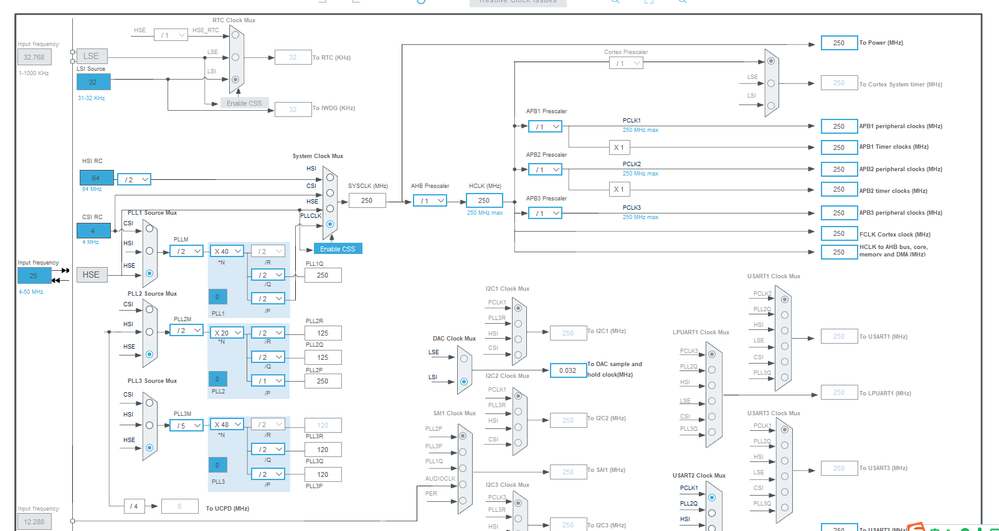
Task: Click the PLL1Q 250 output field
Action: [x=322, y=275]
